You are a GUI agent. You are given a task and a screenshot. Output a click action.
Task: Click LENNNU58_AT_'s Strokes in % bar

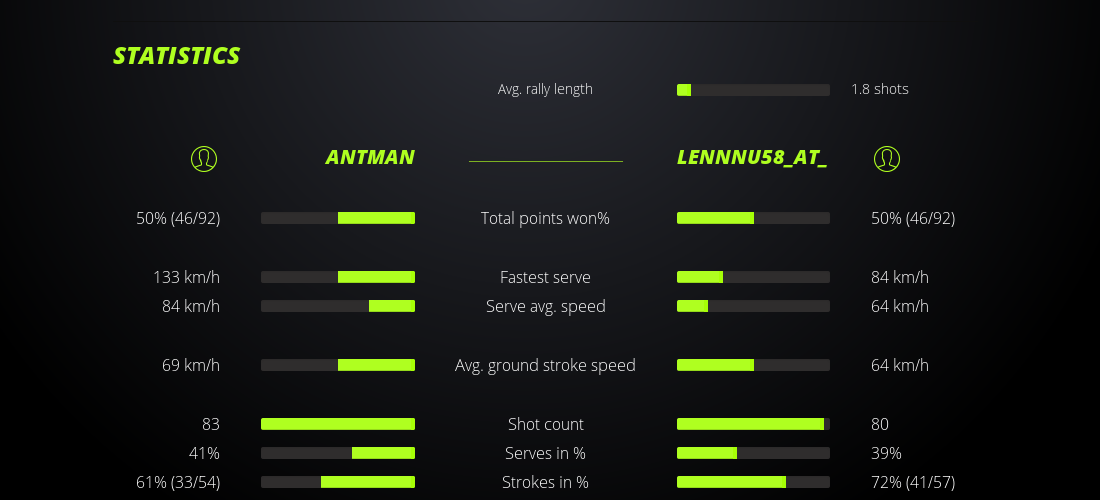(x=753, y=482)
